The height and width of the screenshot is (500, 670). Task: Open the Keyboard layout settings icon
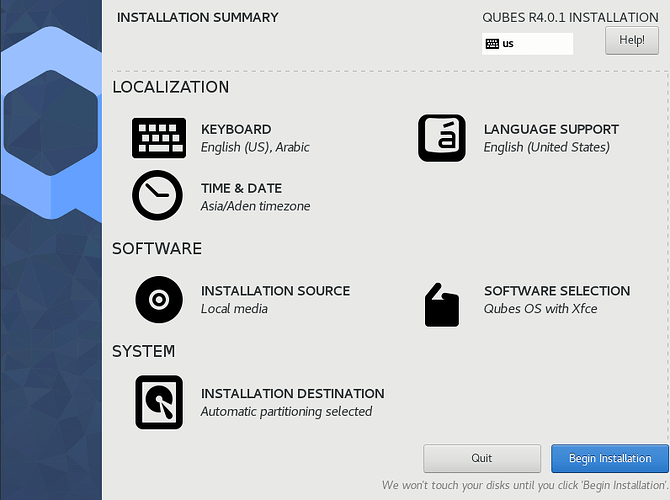(x=159, y=138)
